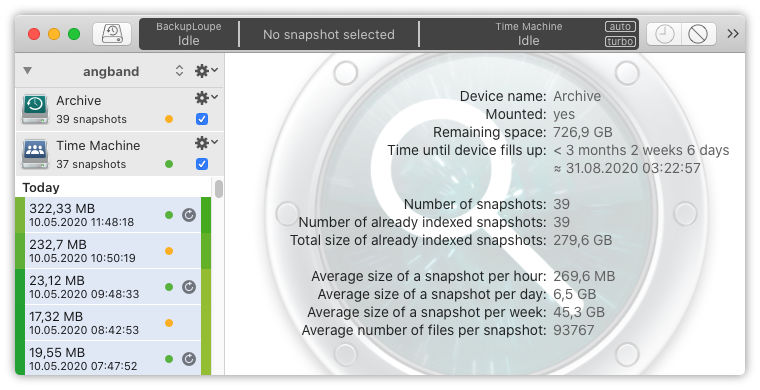Screen dimensions: 760x390
Task: Click the backup disk toolbar icon
Action: [x=112, y=34]
